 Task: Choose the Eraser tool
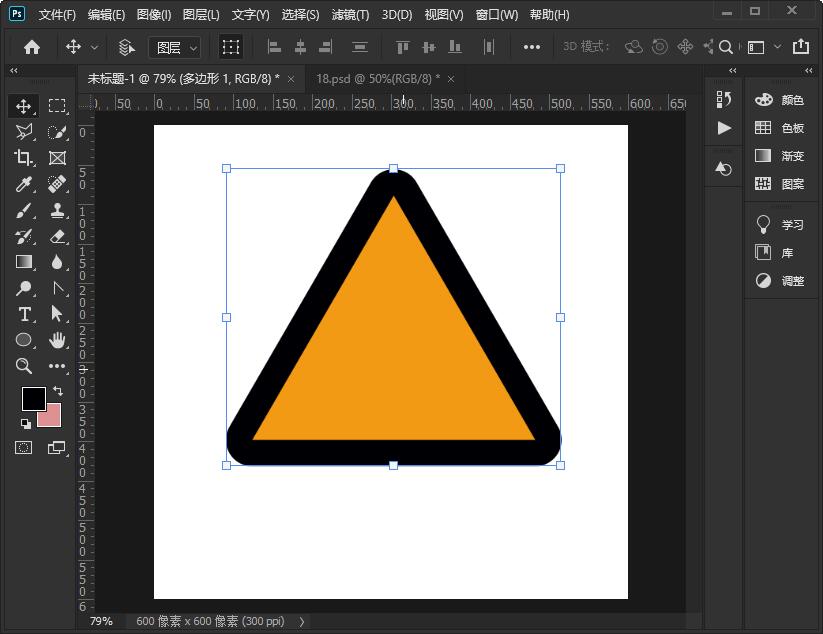[58, 236]
